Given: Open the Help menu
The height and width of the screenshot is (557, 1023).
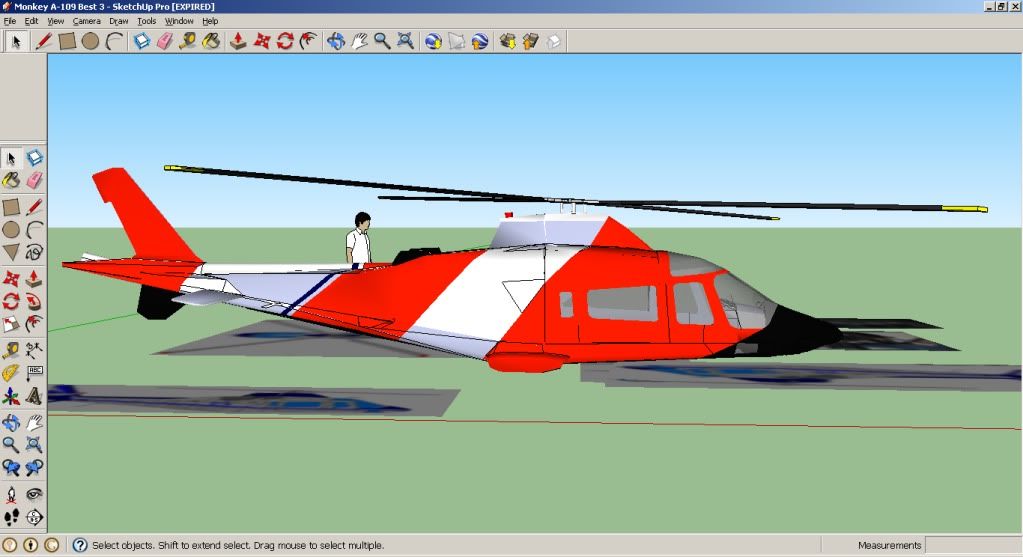Looking at the screenshot, I should pos(210,21).
